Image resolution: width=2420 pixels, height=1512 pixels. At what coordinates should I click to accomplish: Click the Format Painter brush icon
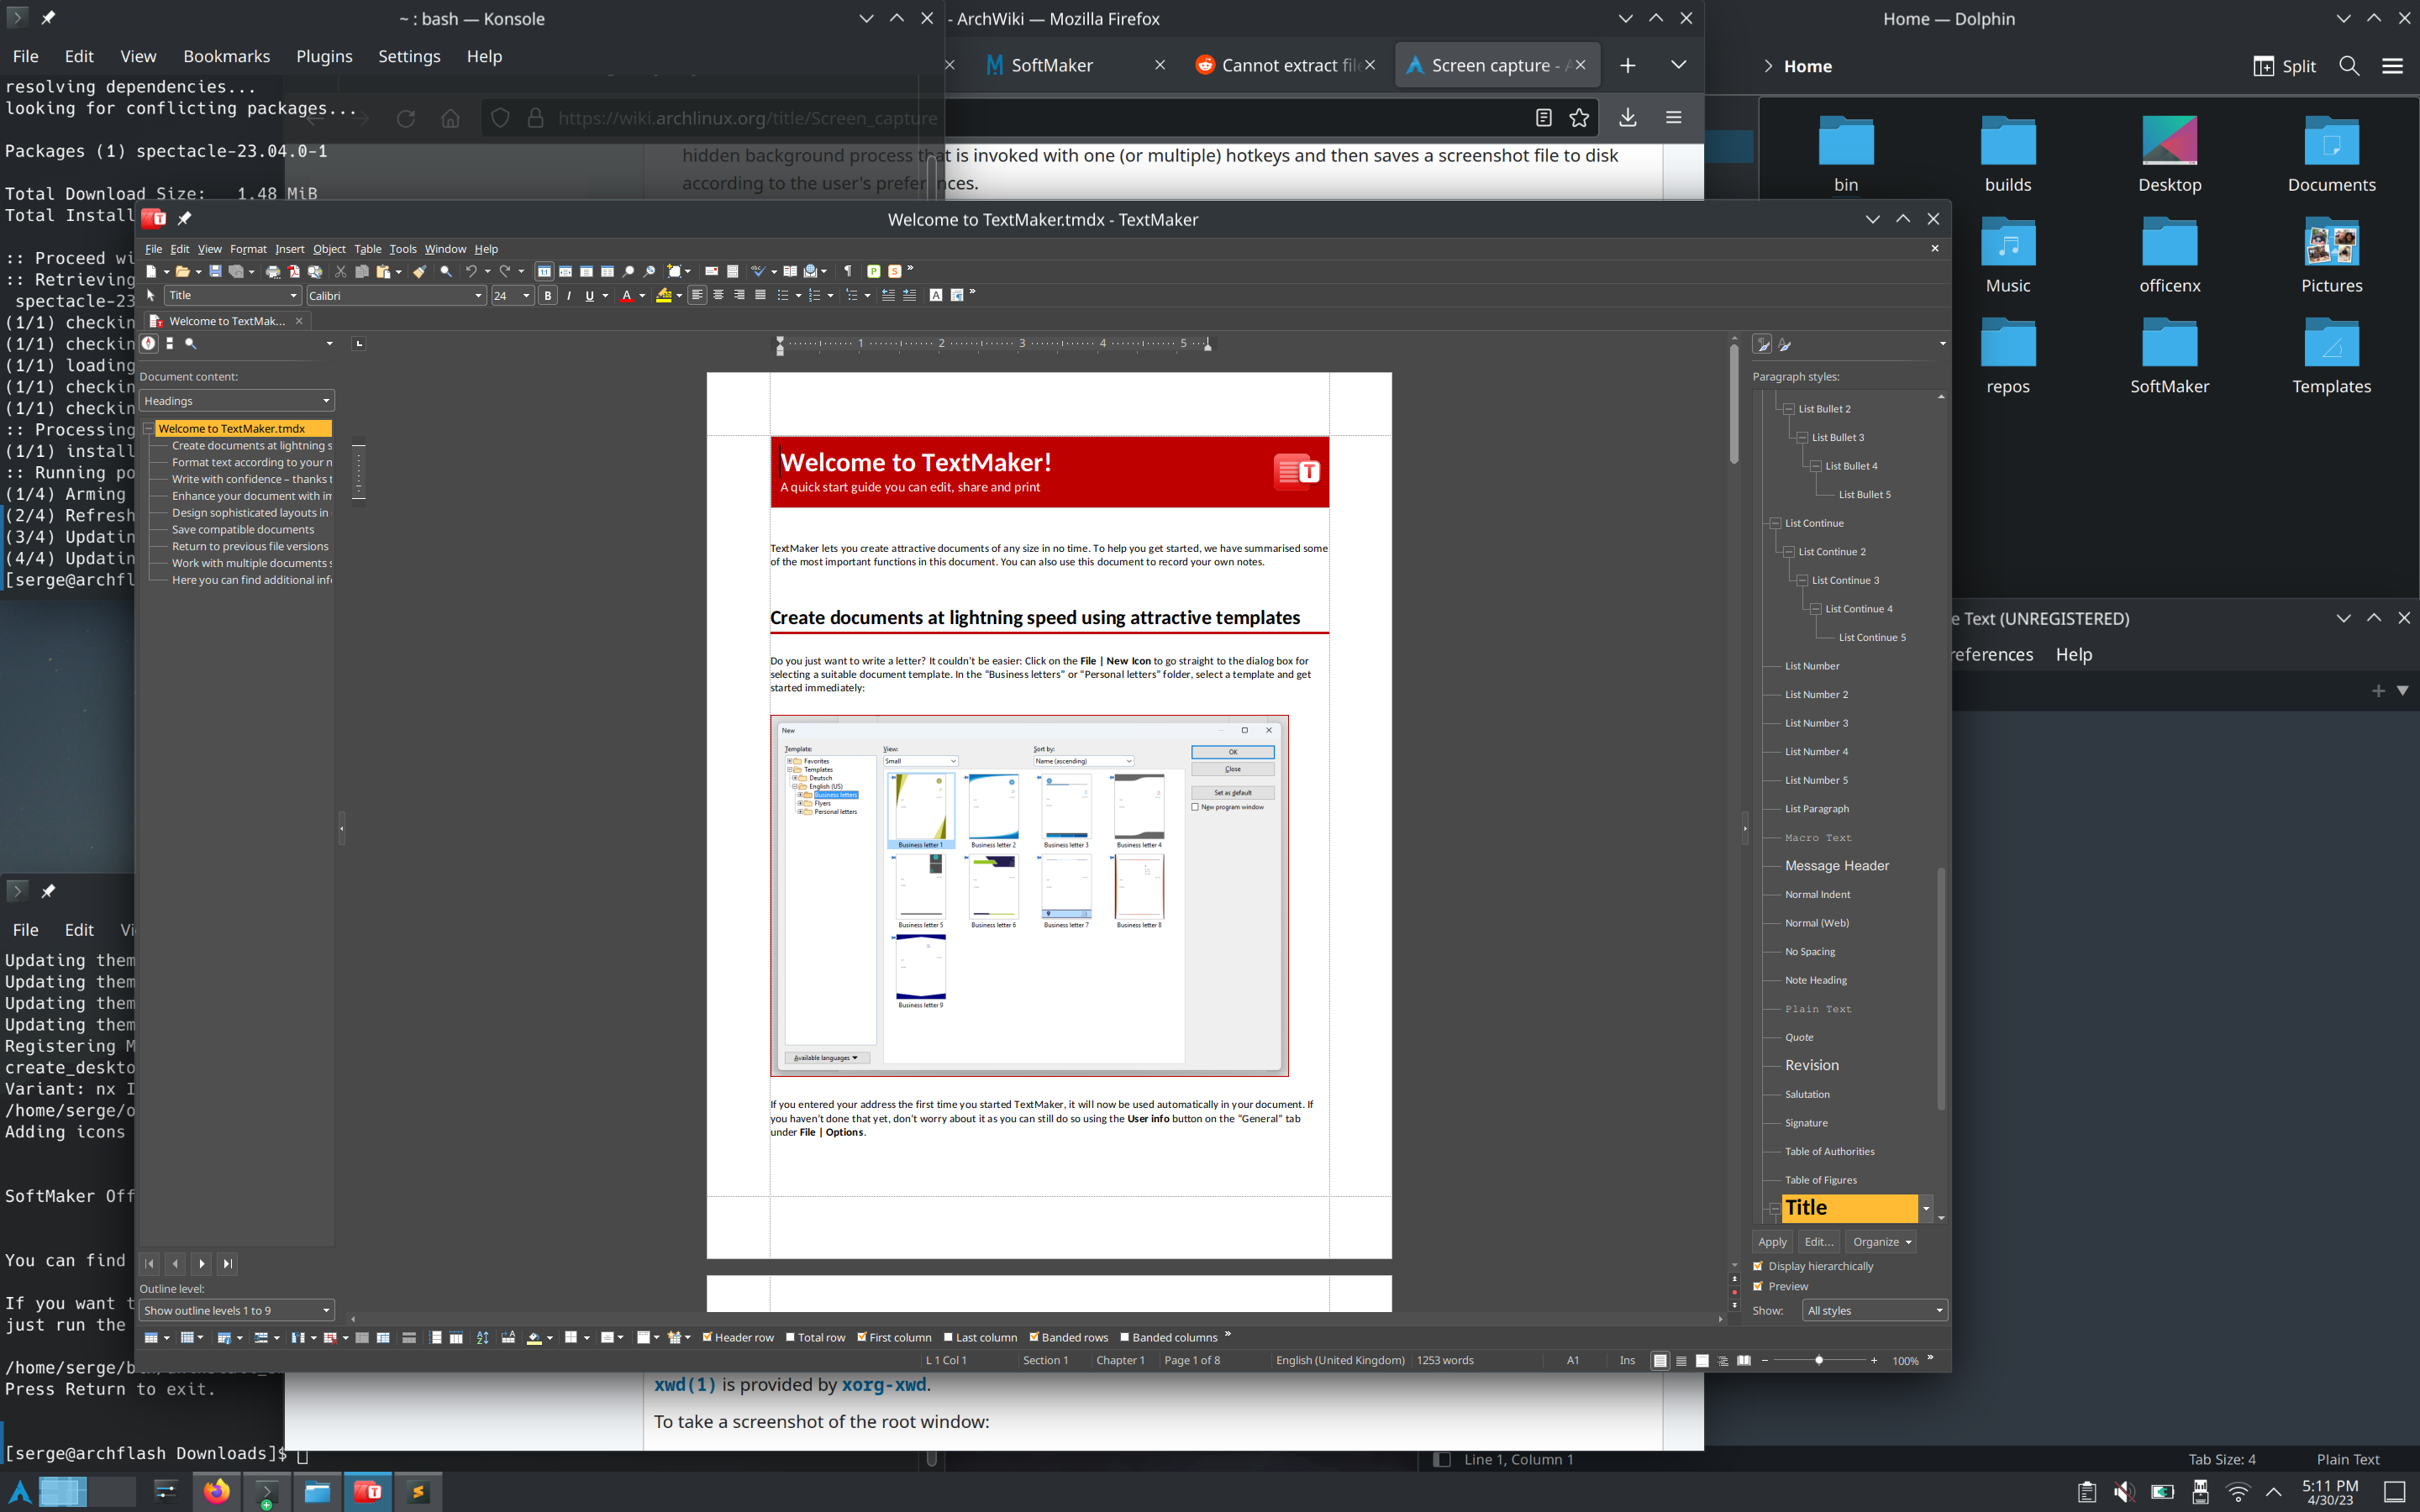[x=419, y=271]
